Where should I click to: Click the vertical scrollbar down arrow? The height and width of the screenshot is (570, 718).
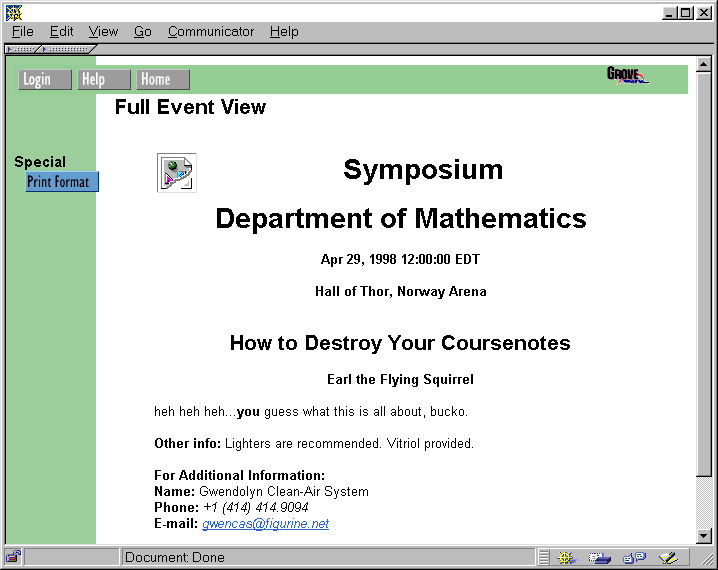click(x=703, y=535)
